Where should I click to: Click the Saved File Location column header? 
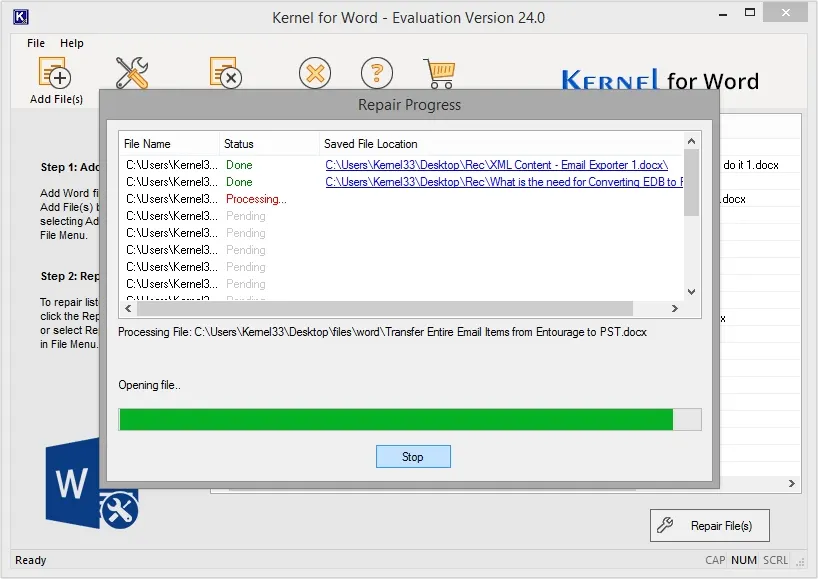pyautogui.click(x=501, y=143)
